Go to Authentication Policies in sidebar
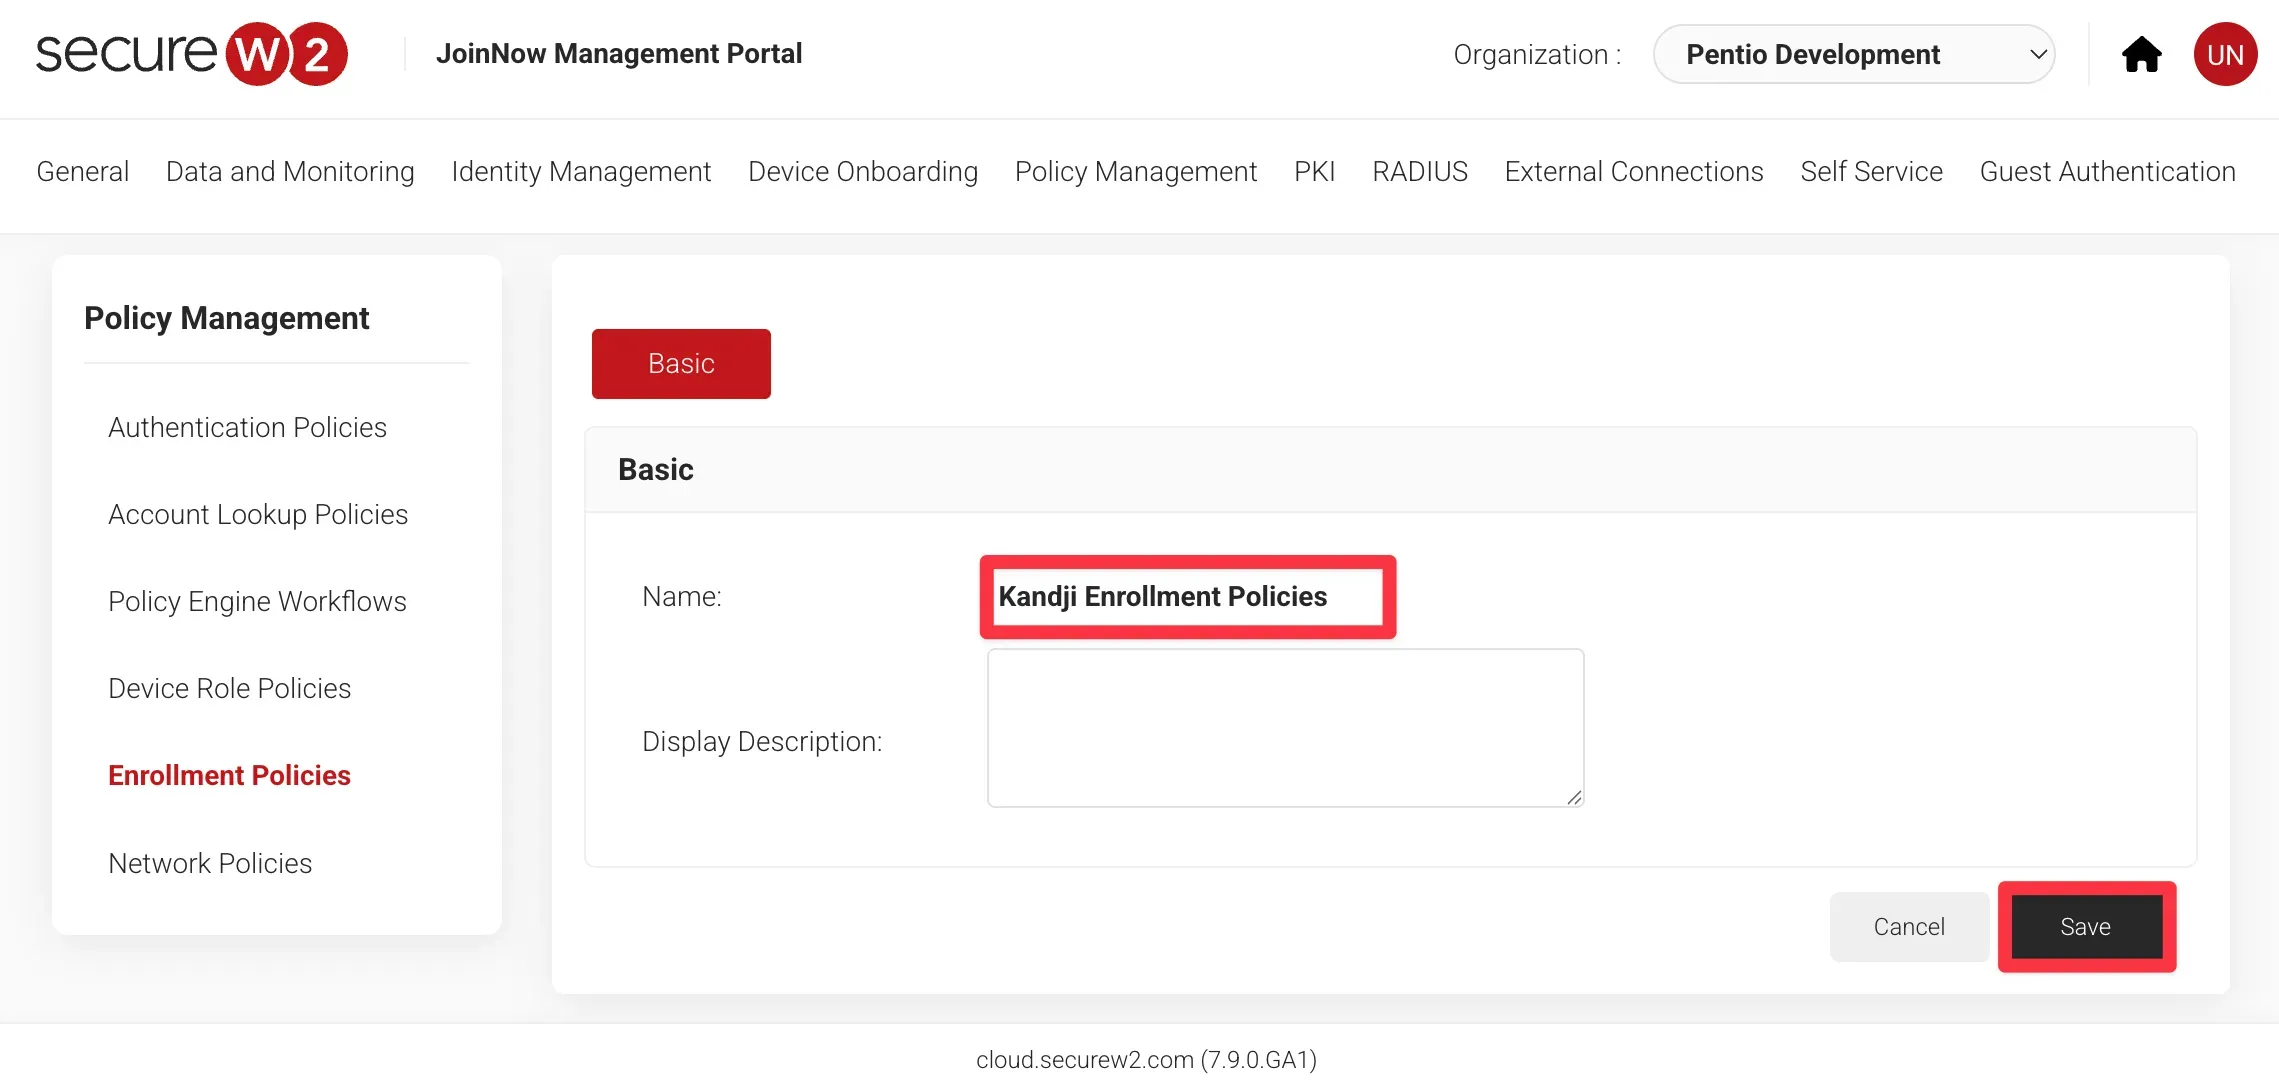The image size is (2279, 1088). 247,428
